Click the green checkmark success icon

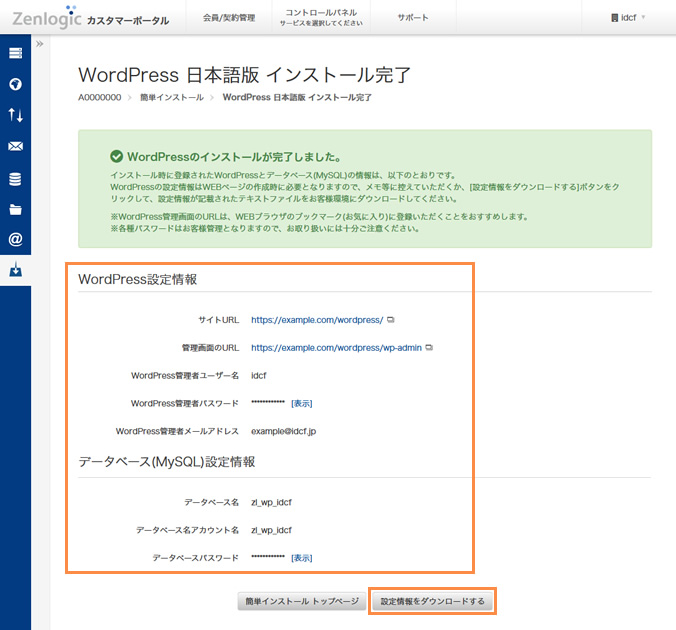click(116, 157)
